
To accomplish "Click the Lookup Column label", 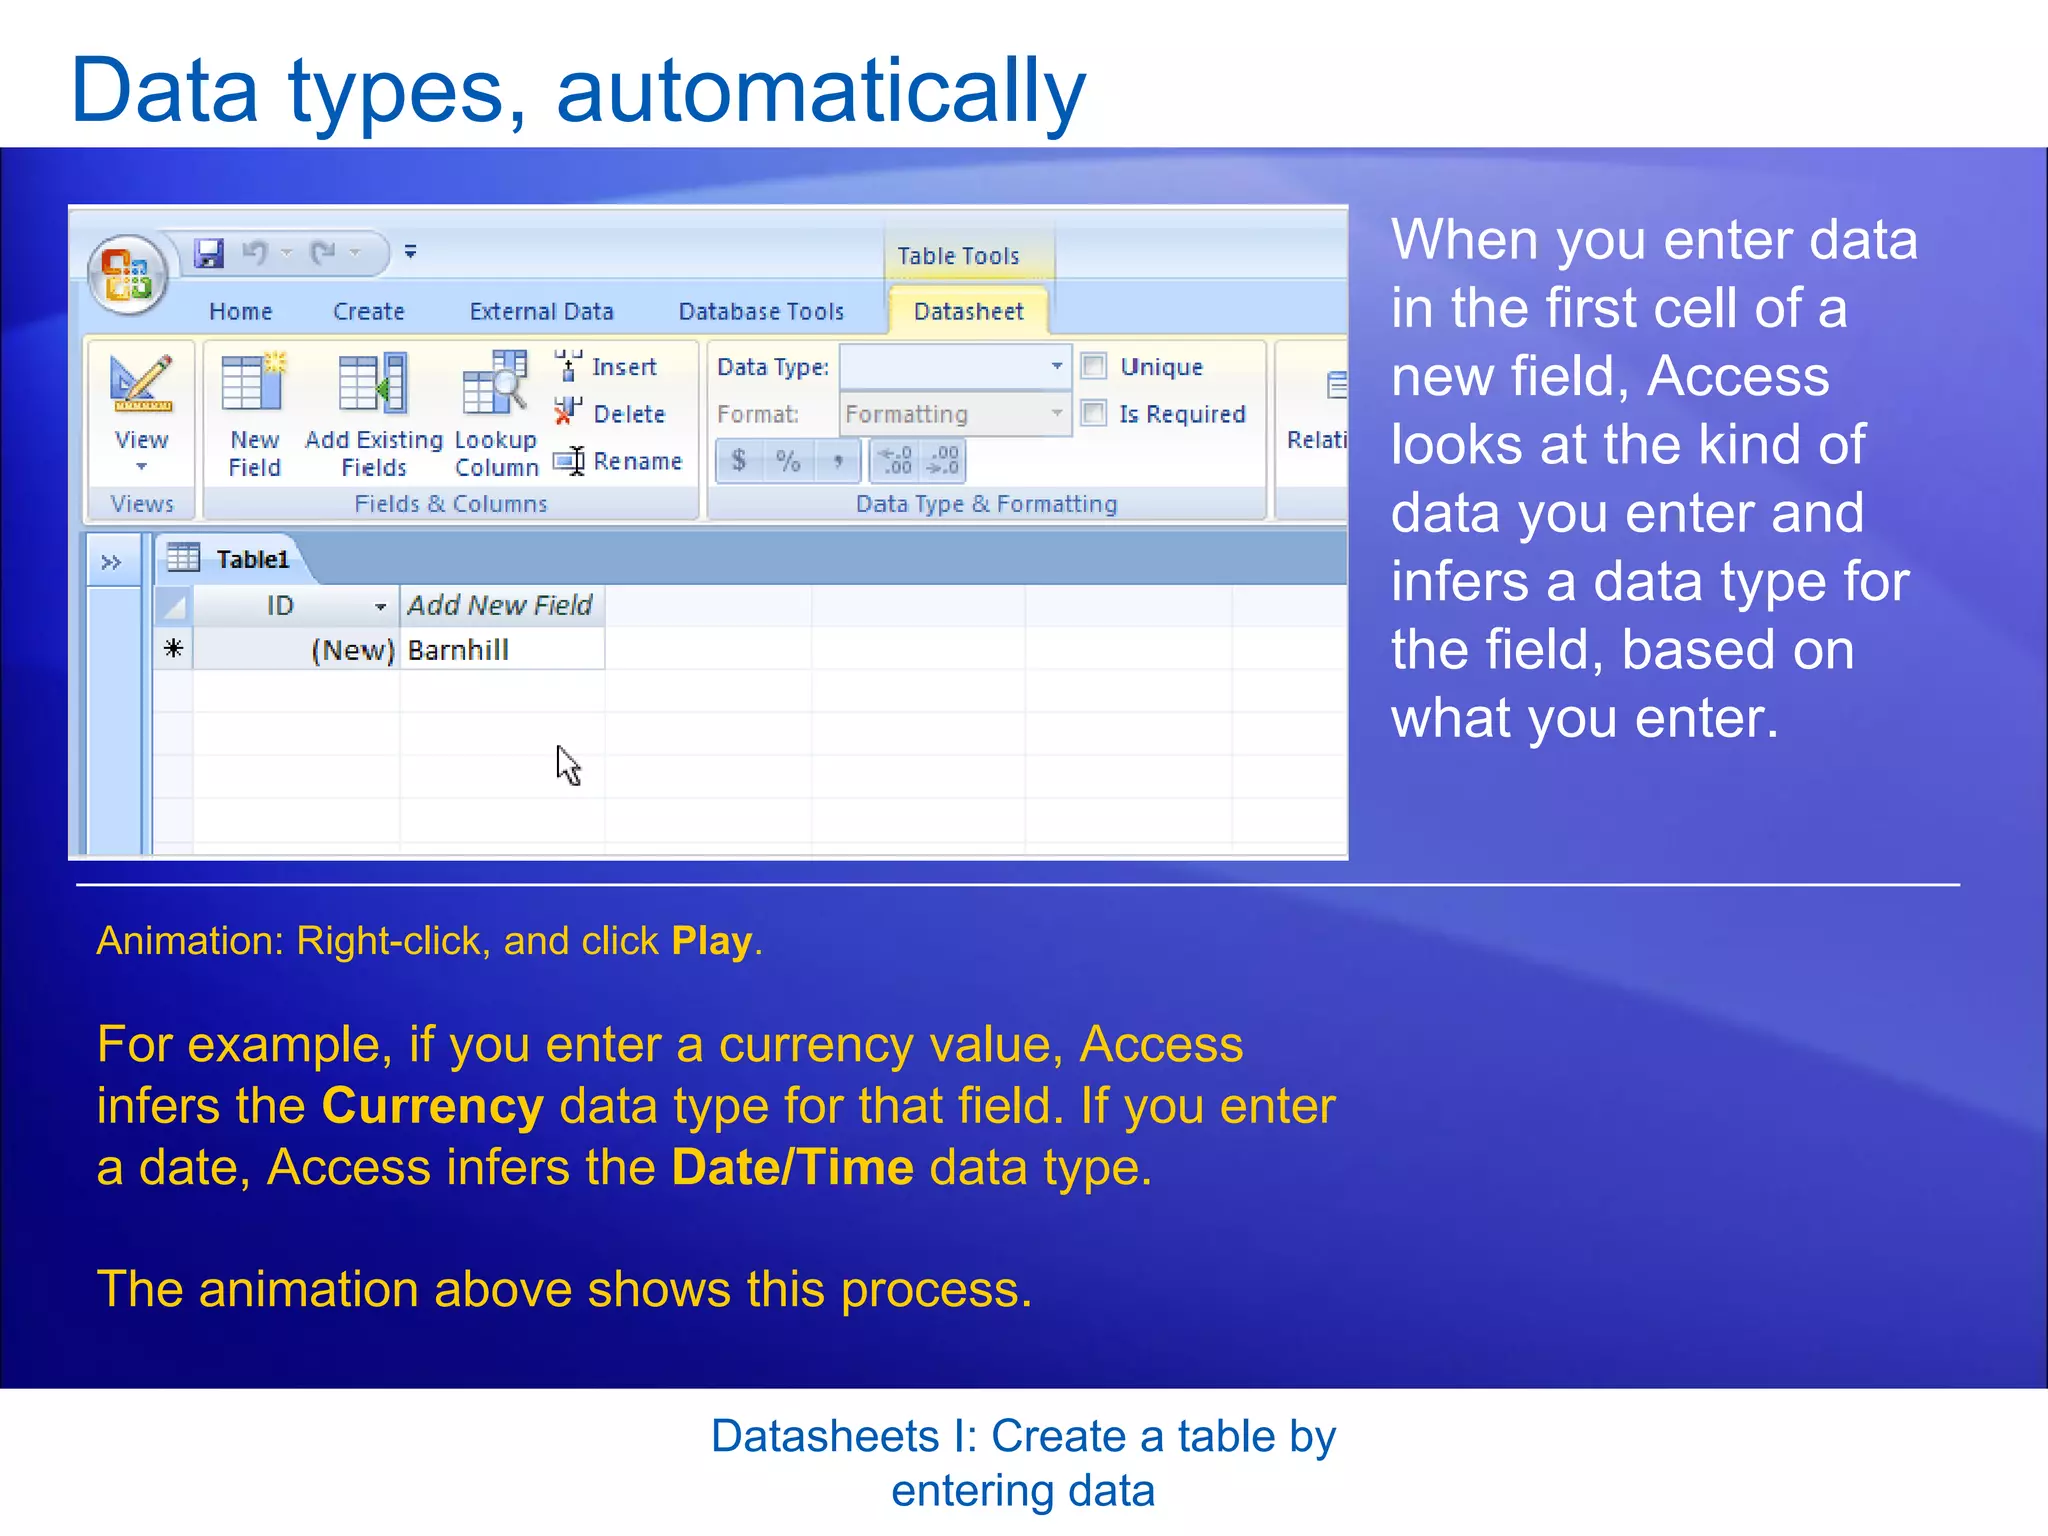I will [x=496, y=454].
